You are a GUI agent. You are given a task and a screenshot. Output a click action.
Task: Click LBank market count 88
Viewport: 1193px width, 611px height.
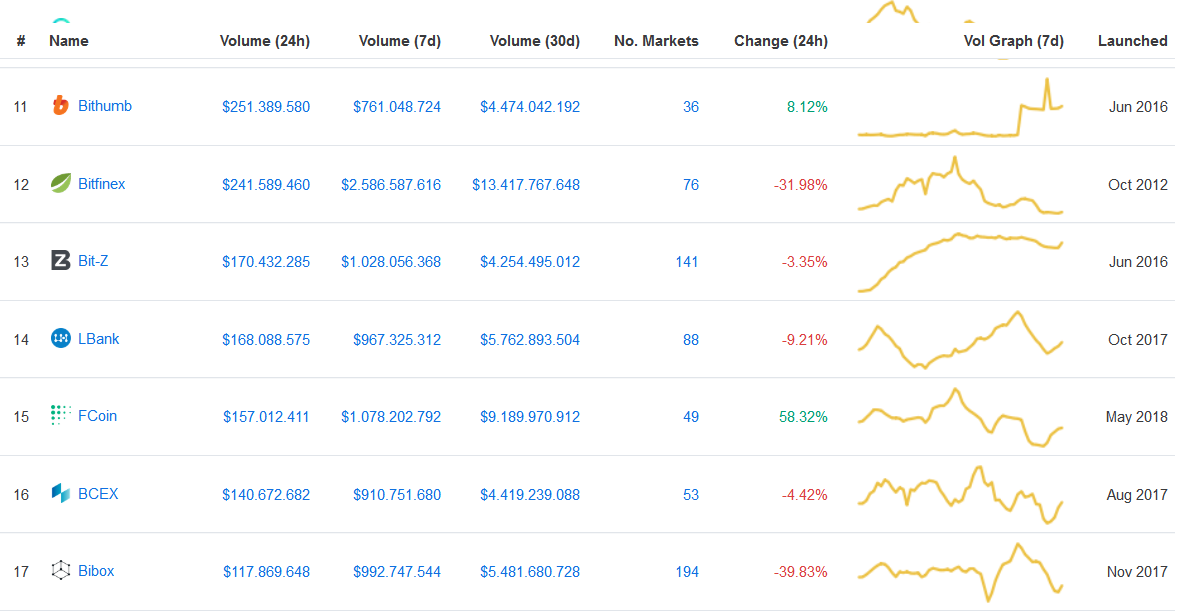691,340
